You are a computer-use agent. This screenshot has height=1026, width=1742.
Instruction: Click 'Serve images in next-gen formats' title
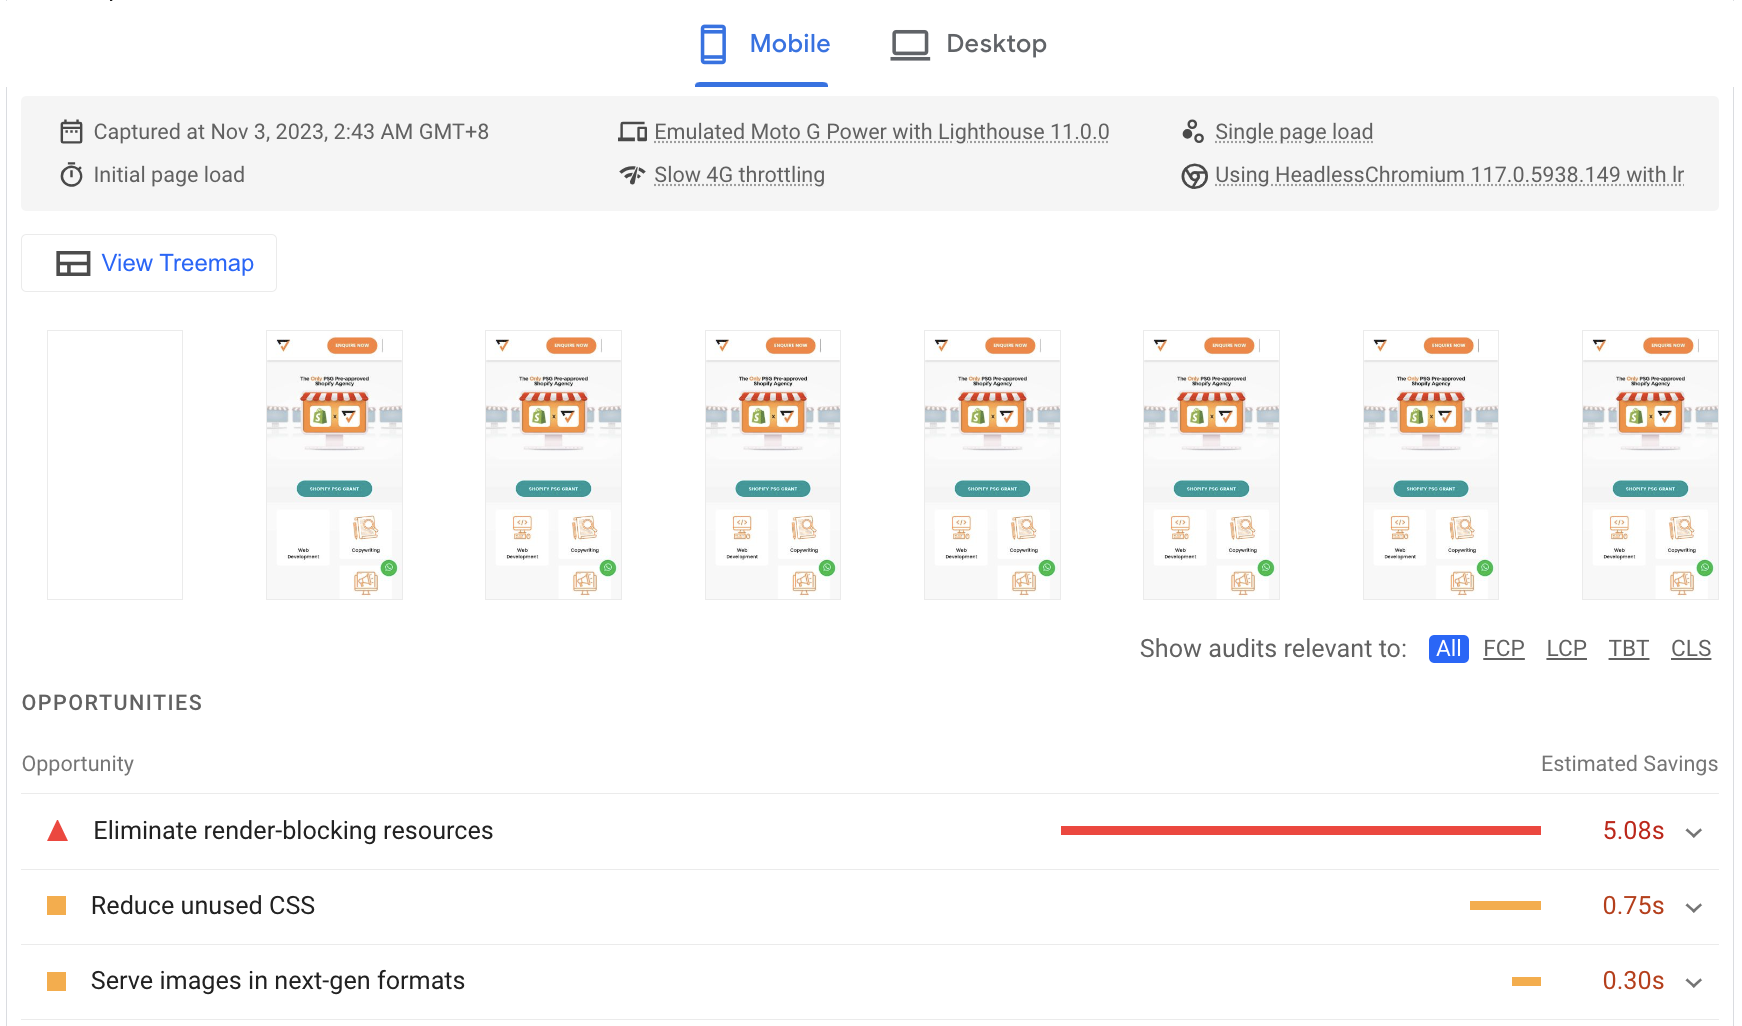[278, 981]
